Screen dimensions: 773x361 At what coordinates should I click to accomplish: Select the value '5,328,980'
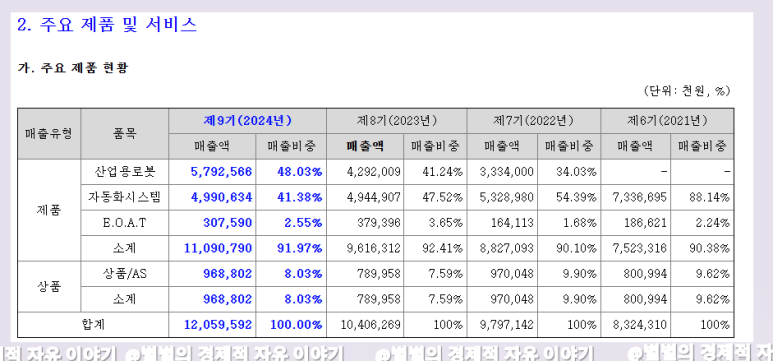(x=507, y=197)
